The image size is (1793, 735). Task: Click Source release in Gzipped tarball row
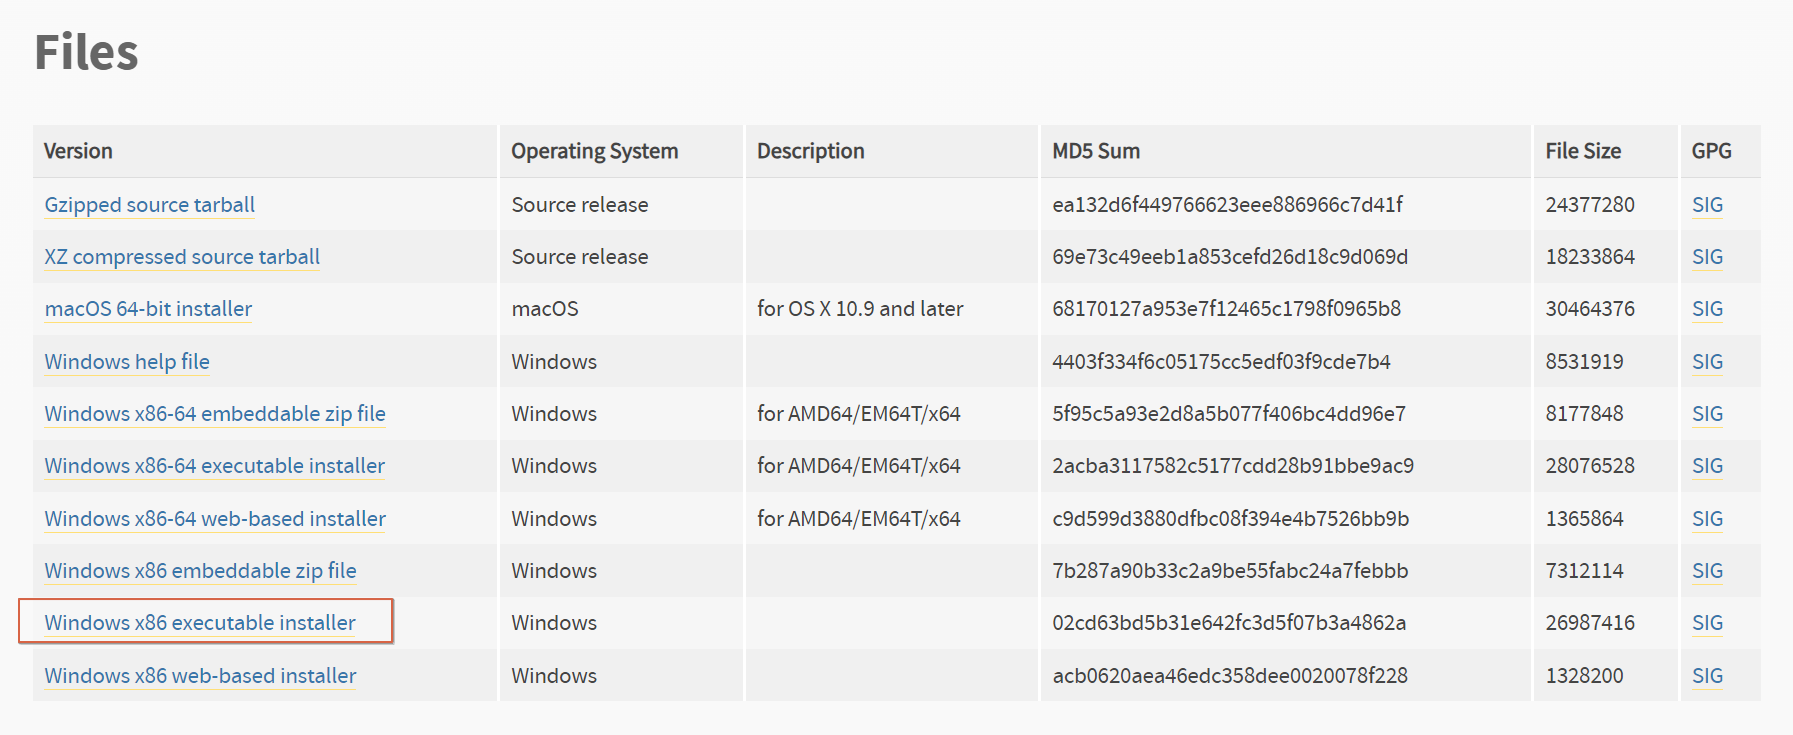point(580,205)
